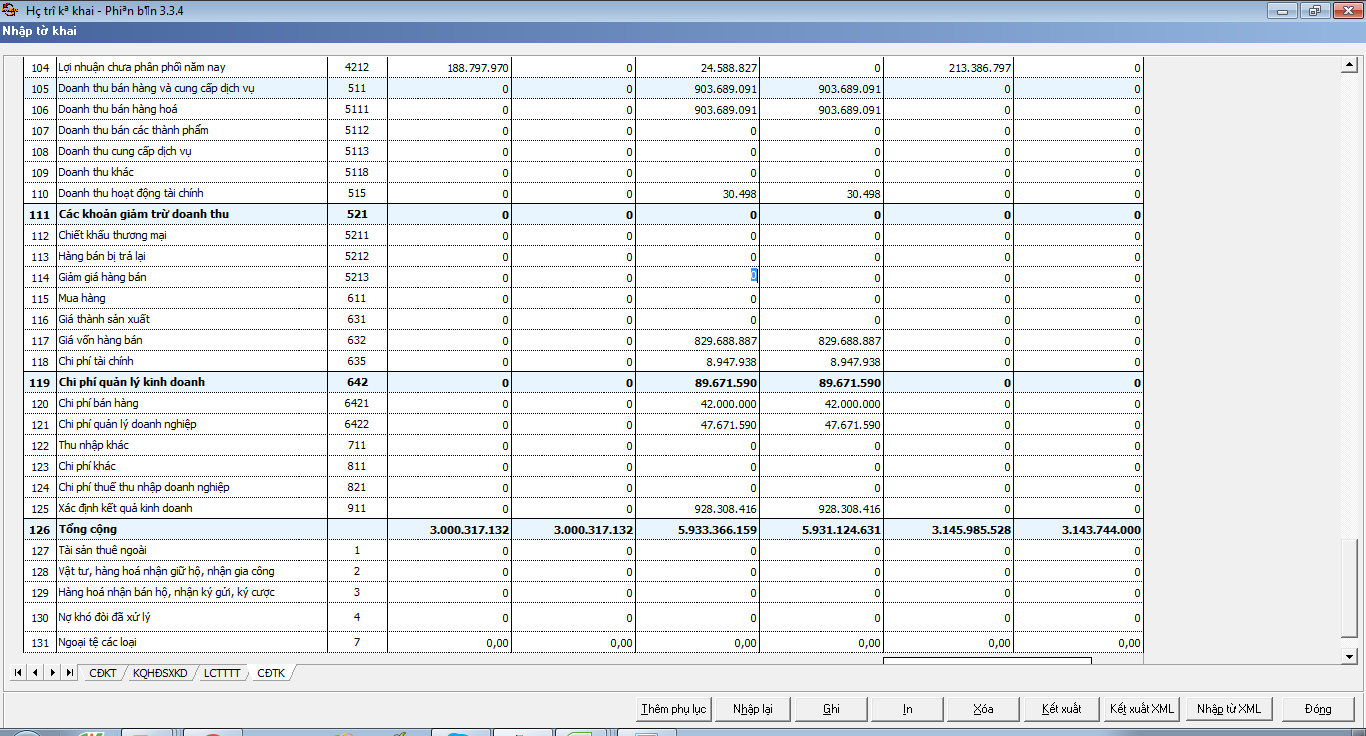Screen dimensions: 1366x736
Task: Export with the Kết xuất XML button
Action: 1140,709
